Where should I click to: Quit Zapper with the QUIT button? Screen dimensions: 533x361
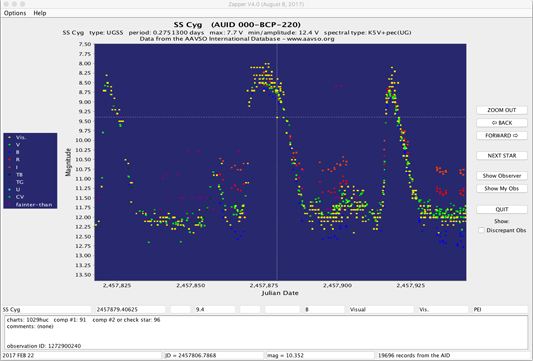(x=502, y=209)
